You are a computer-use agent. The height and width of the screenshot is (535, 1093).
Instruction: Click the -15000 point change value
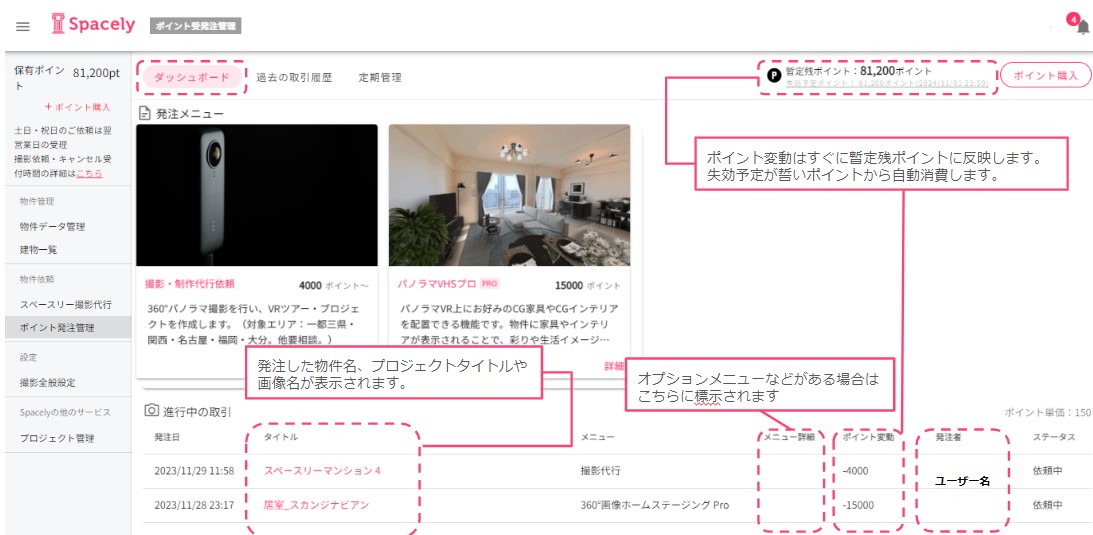[858, 505]
